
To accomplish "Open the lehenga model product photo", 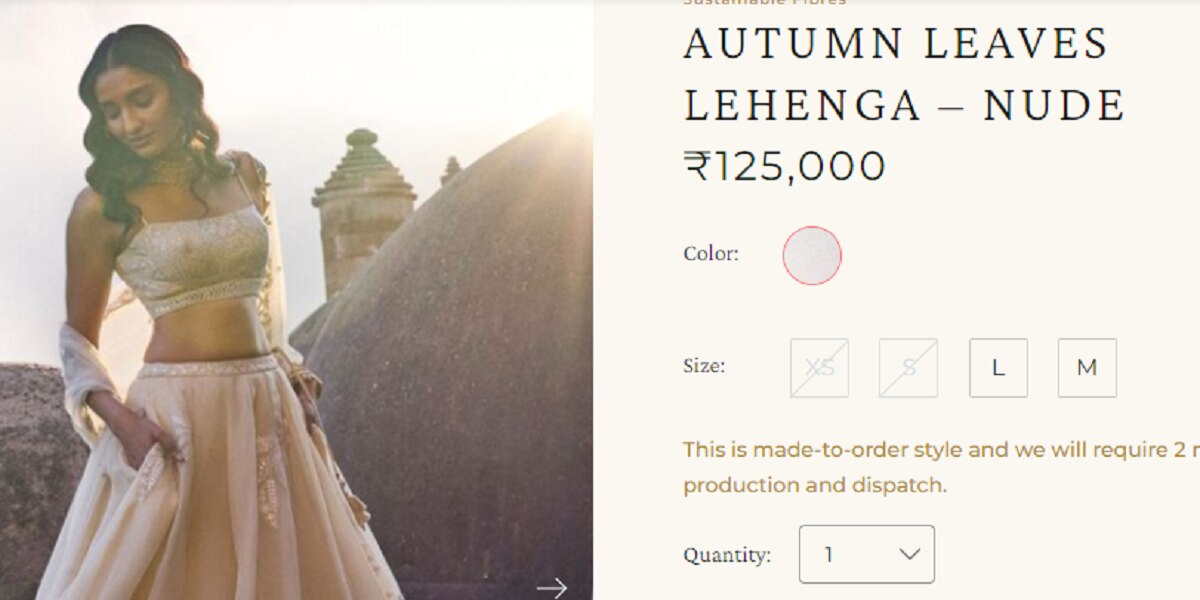I will pos(296,300).
